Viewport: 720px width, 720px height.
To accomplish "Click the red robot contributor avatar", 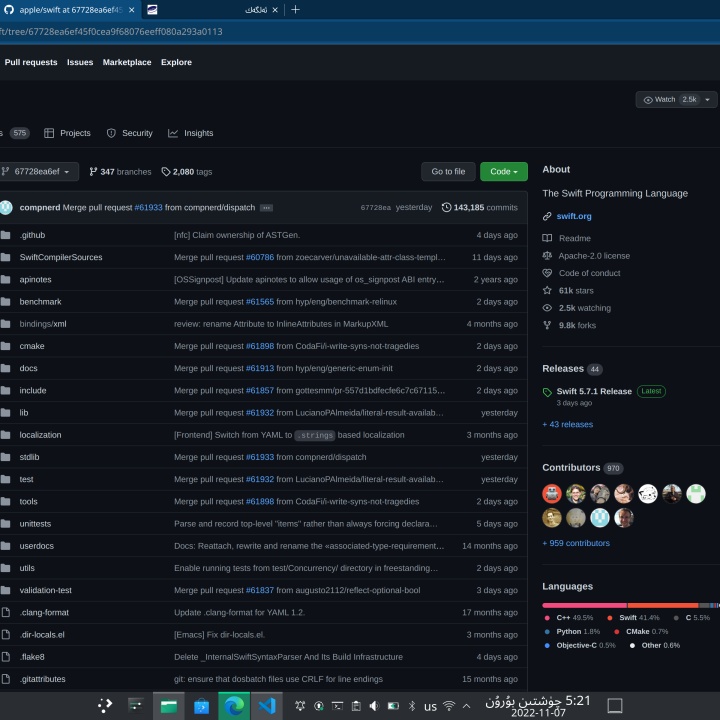I will click(552, 494).
